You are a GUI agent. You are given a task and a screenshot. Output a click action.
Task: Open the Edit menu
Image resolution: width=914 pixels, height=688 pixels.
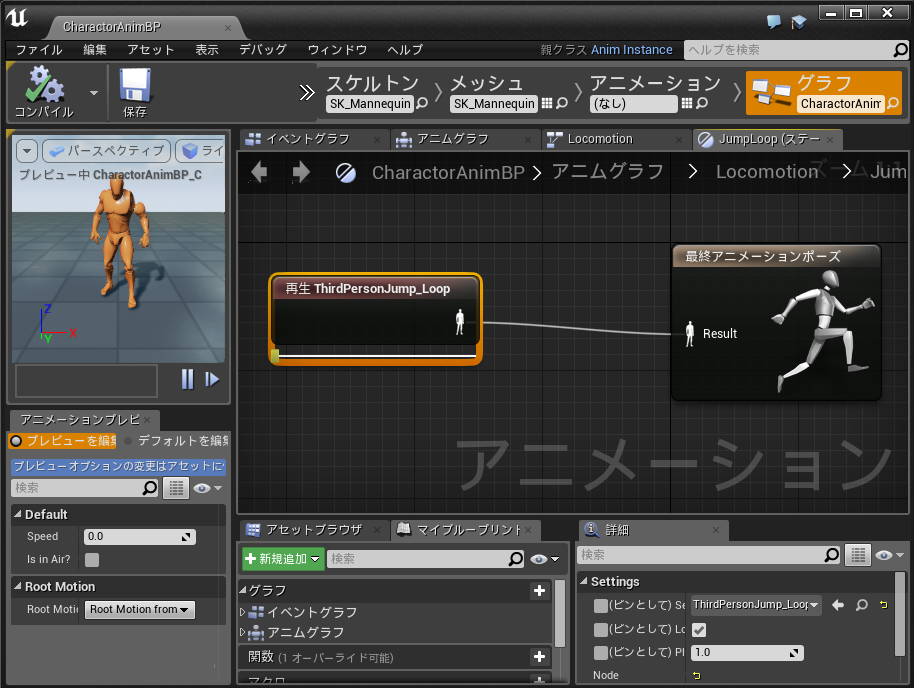point(94,50)
